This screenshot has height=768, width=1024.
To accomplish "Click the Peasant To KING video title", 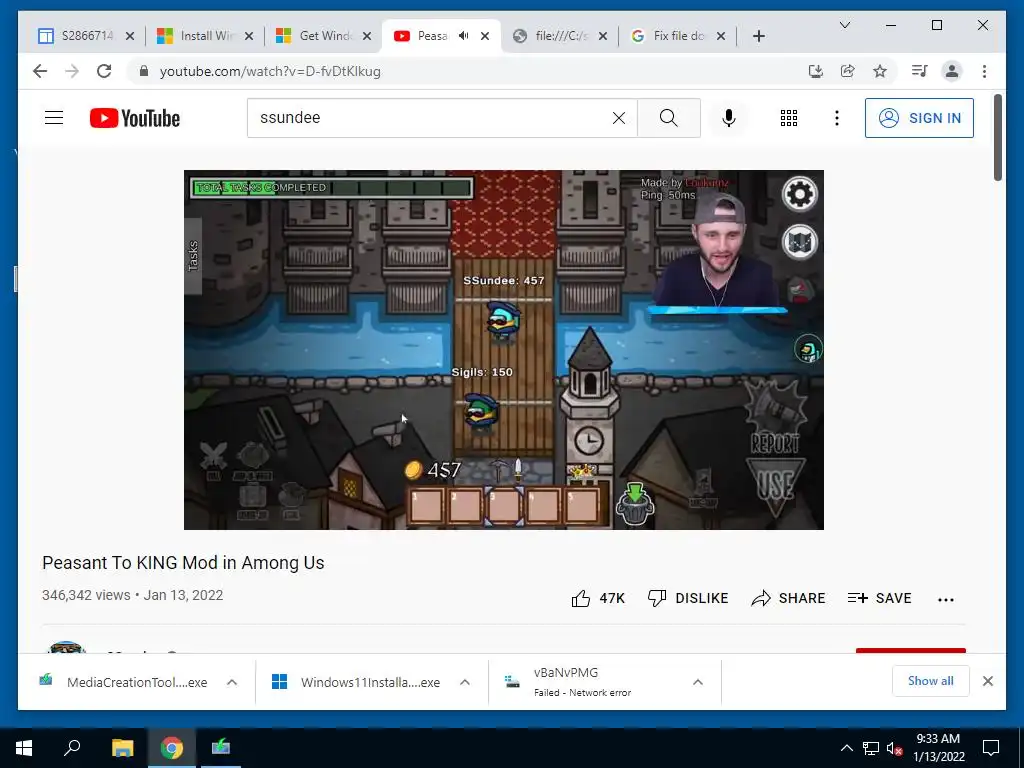I will pos(183,563).
